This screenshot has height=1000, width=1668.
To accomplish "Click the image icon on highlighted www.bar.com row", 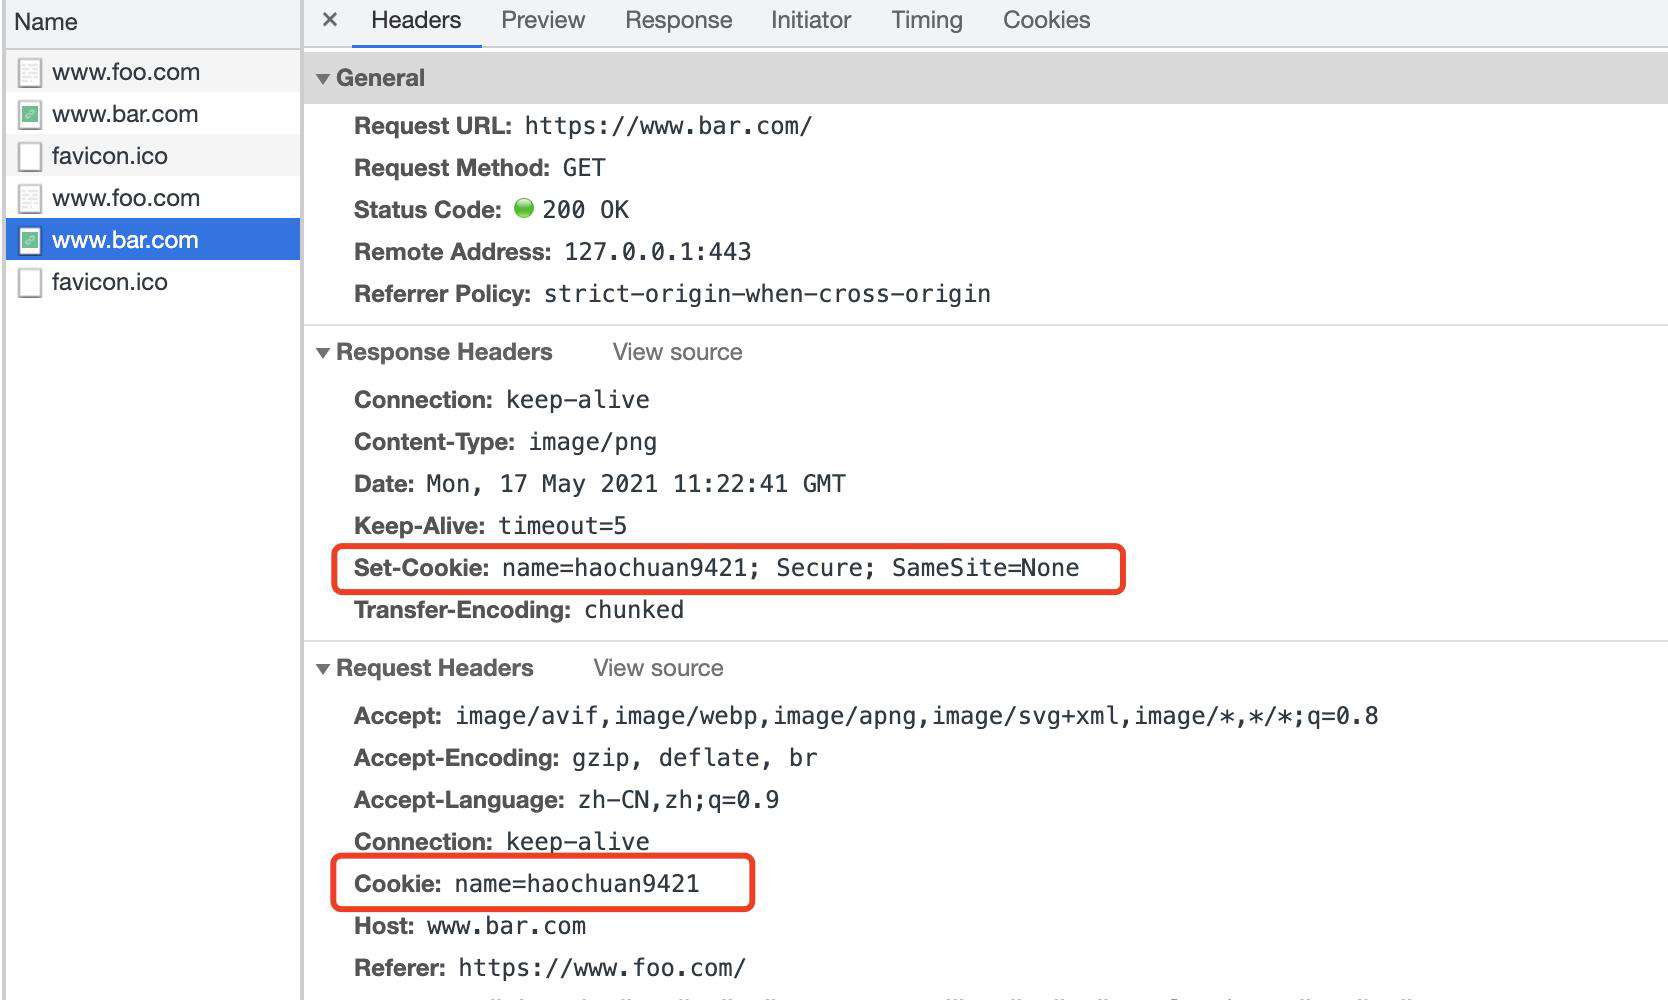I will click(30, 240).
